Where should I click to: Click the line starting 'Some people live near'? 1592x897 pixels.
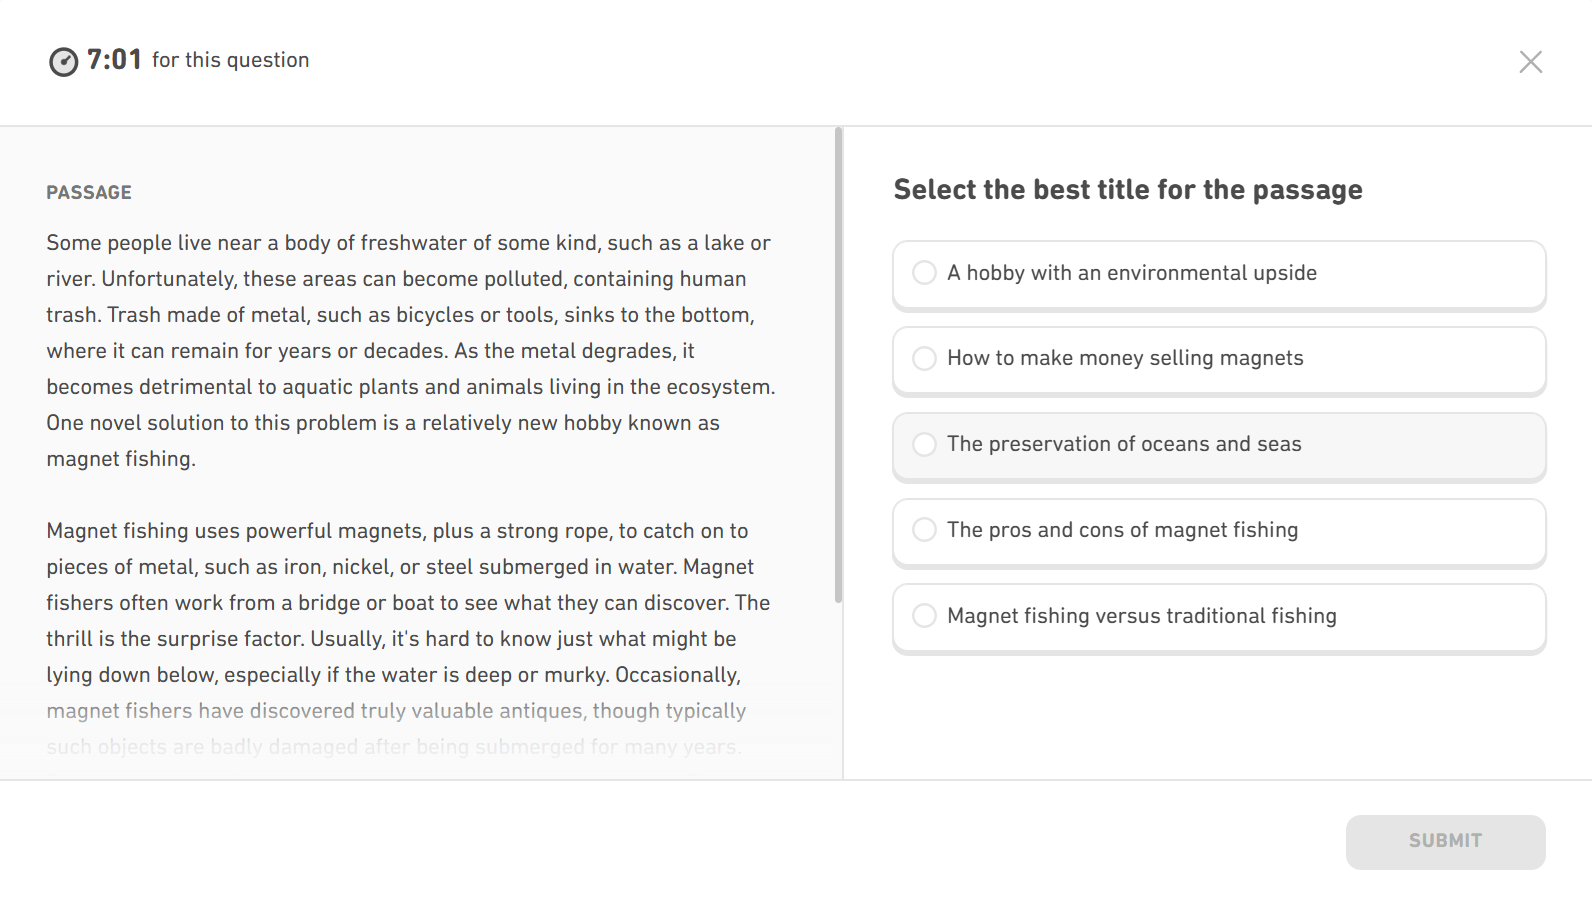coord(408,243)
